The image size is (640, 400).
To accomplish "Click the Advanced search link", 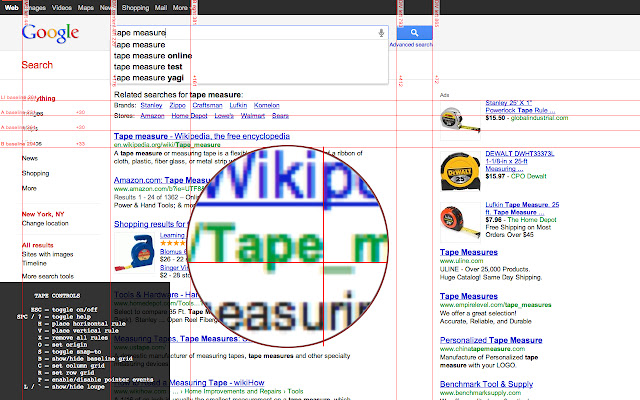I will 411,45.
